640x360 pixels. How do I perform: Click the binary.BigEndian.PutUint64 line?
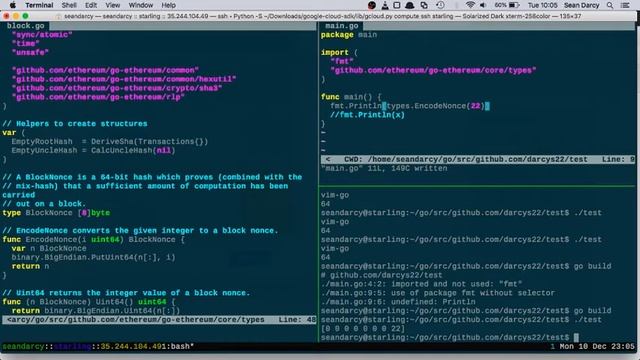click(93, 258)
